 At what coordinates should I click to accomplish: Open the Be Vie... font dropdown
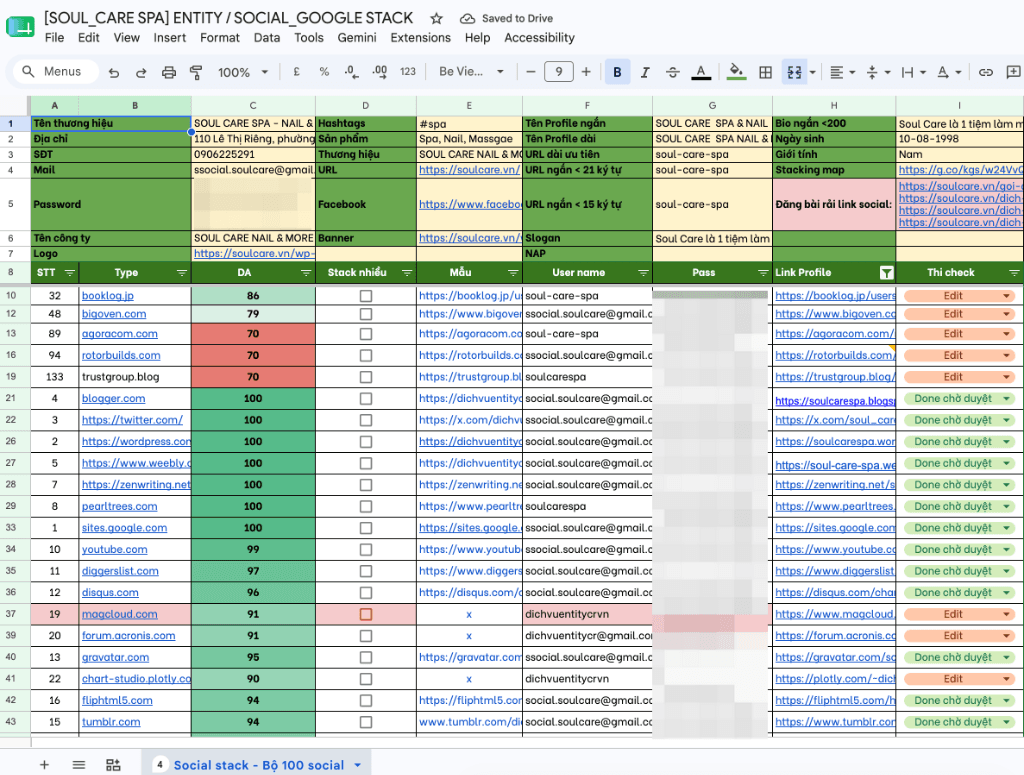click(472, 72)
